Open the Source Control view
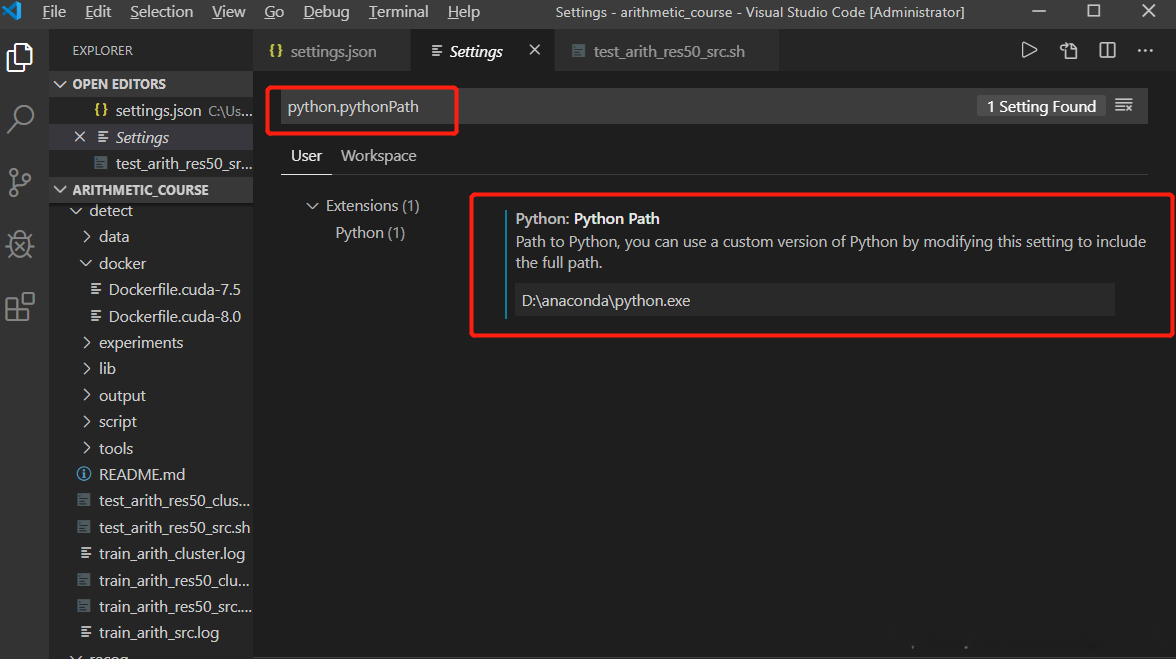Screen dimensions: 1176x659 coord(20,182)
